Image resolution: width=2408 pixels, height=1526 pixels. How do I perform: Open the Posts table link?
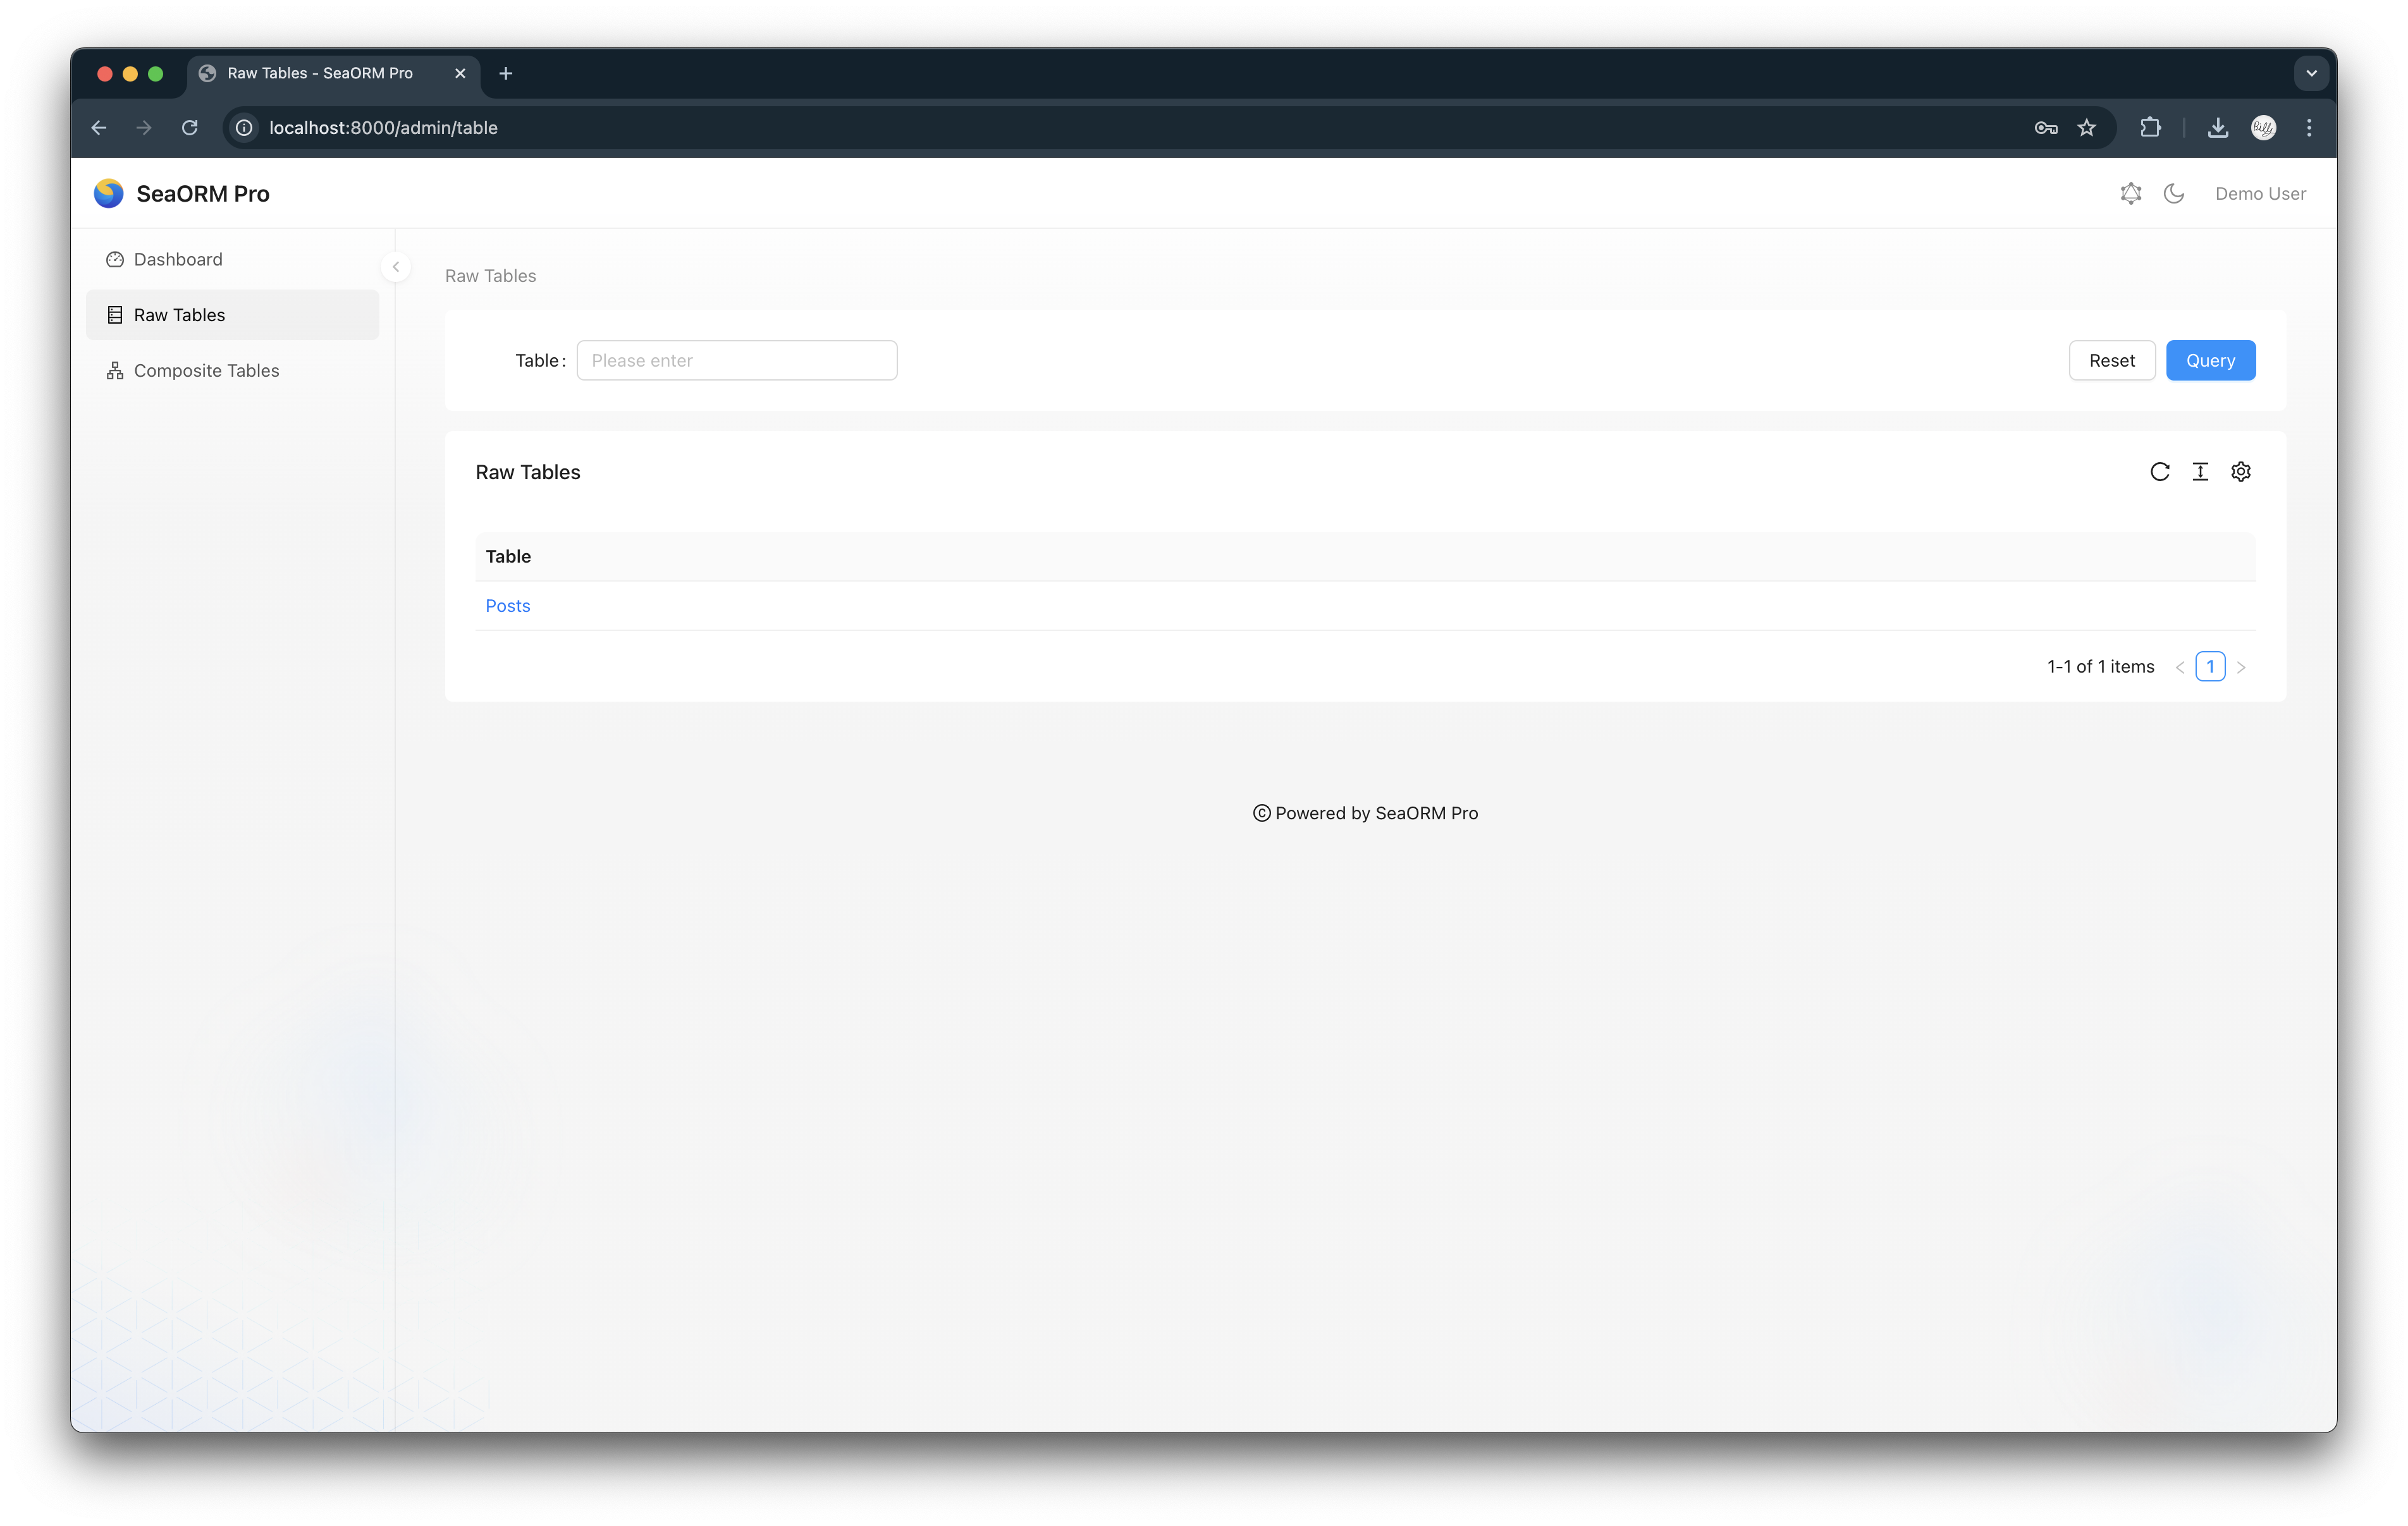point(507,606)
